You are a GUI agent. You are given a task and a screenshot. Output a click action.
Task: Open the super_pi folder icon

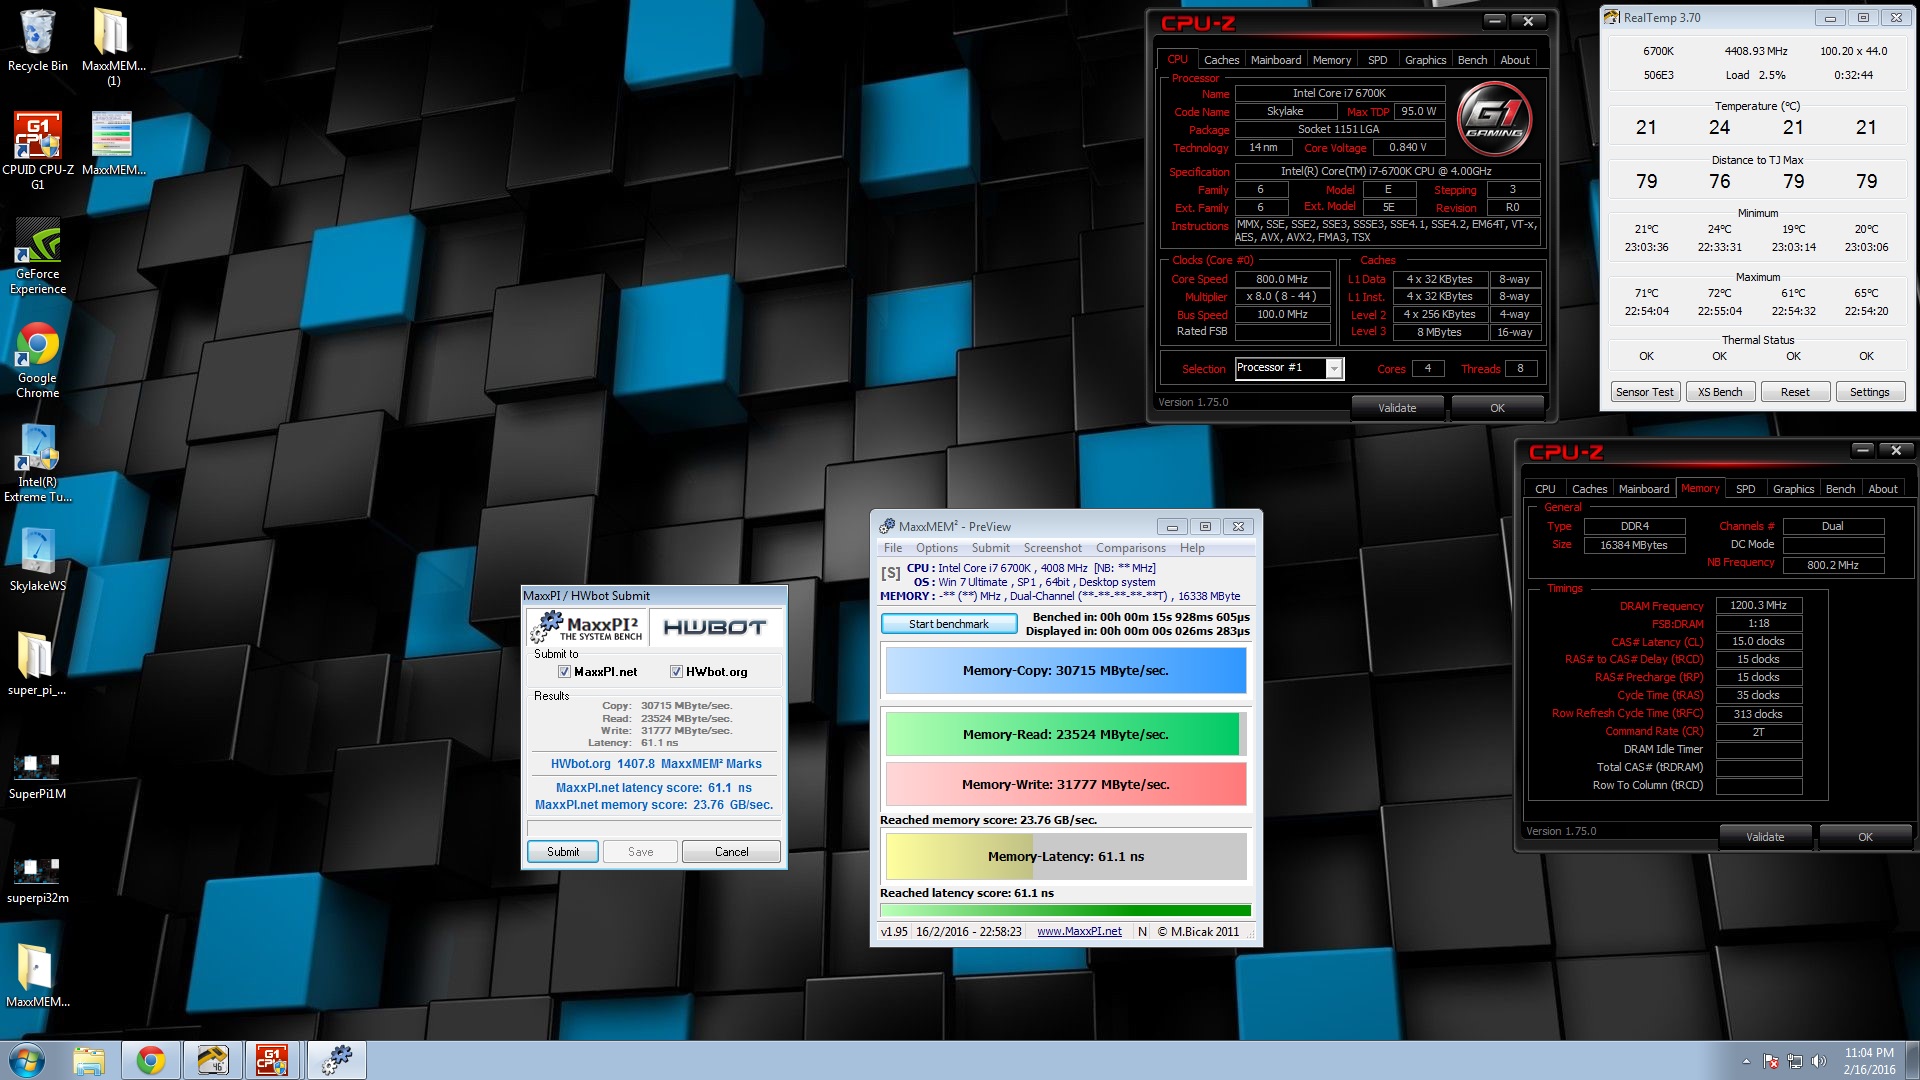(x=37, y=663)
